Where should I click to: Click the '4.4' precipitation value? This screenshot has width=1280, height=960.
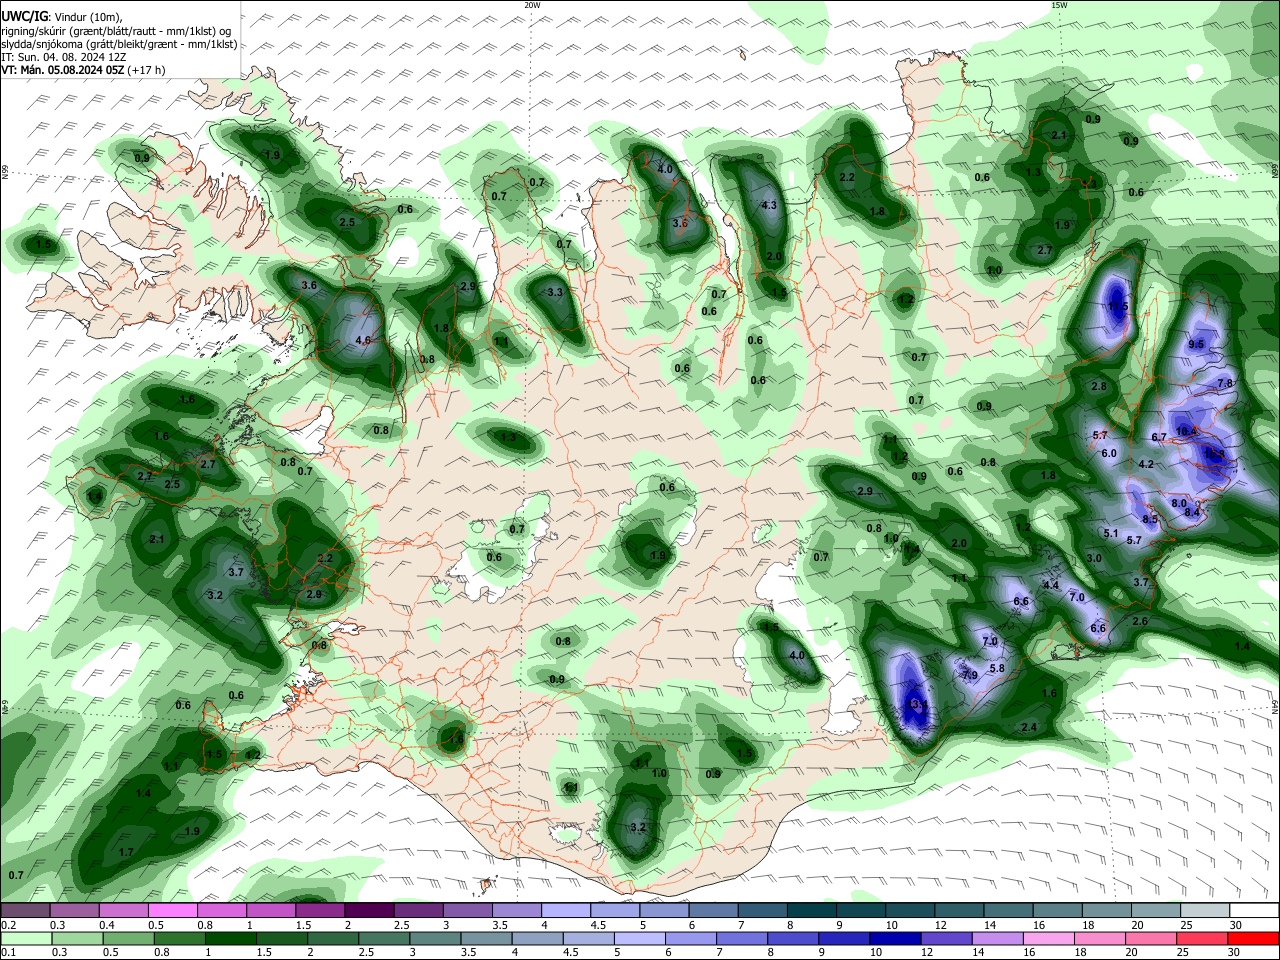(x=1051, y=585)
